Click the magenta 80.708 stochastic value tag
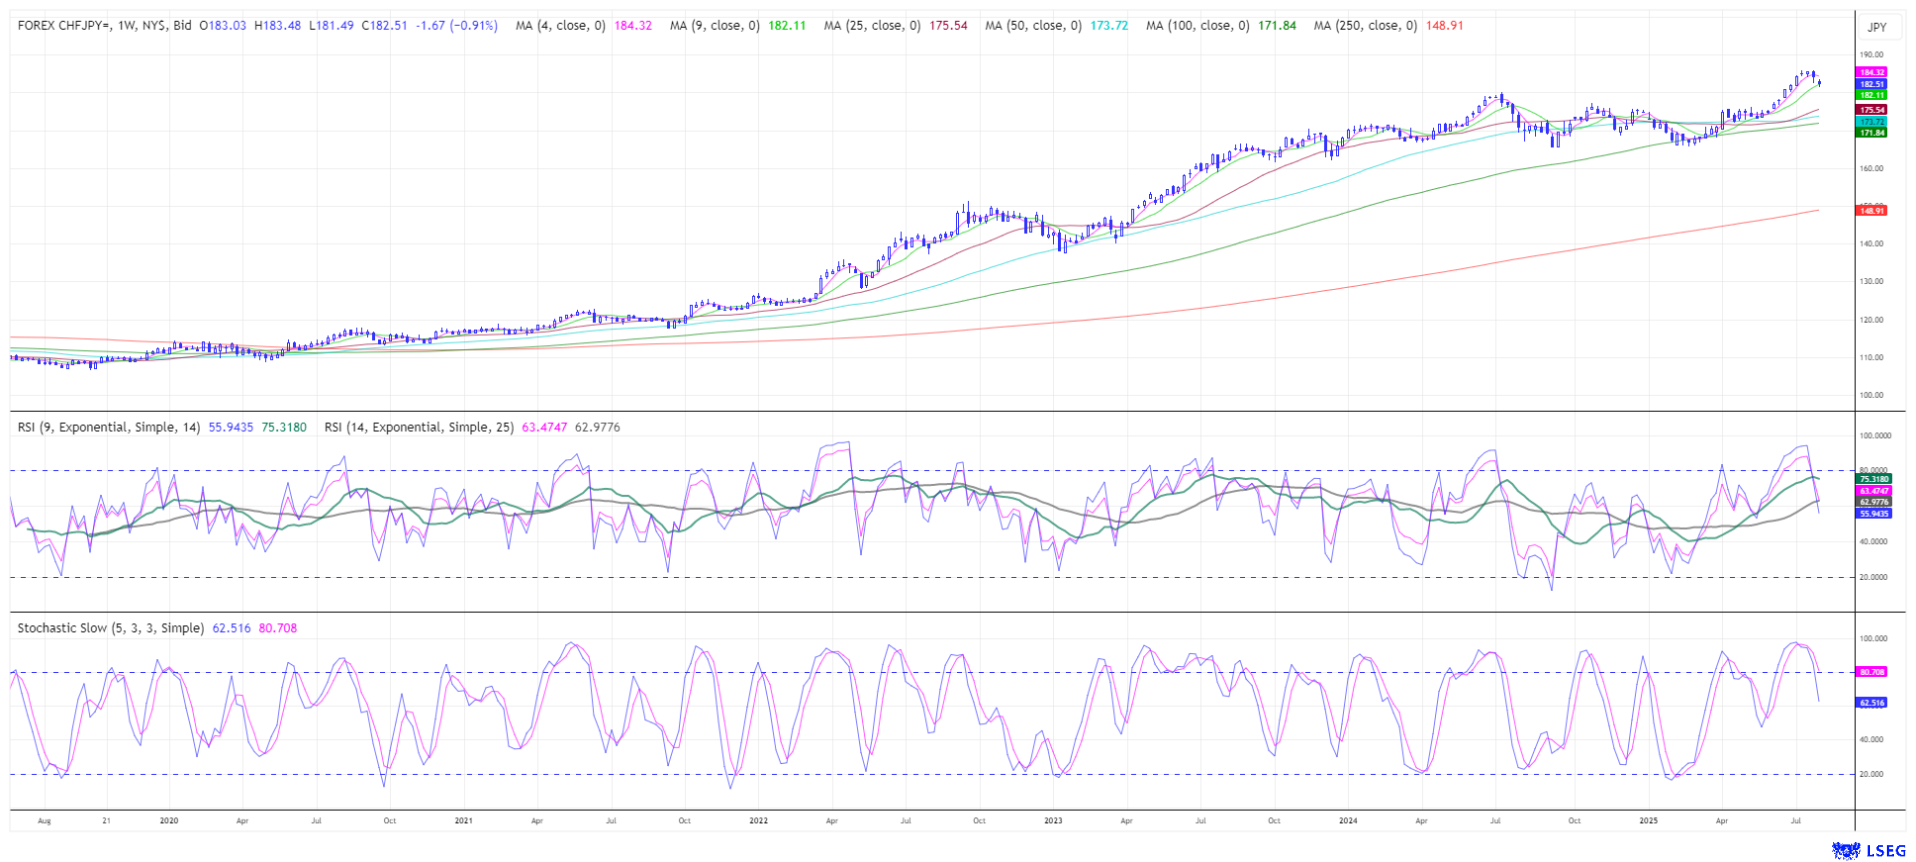 point(1871,672)
